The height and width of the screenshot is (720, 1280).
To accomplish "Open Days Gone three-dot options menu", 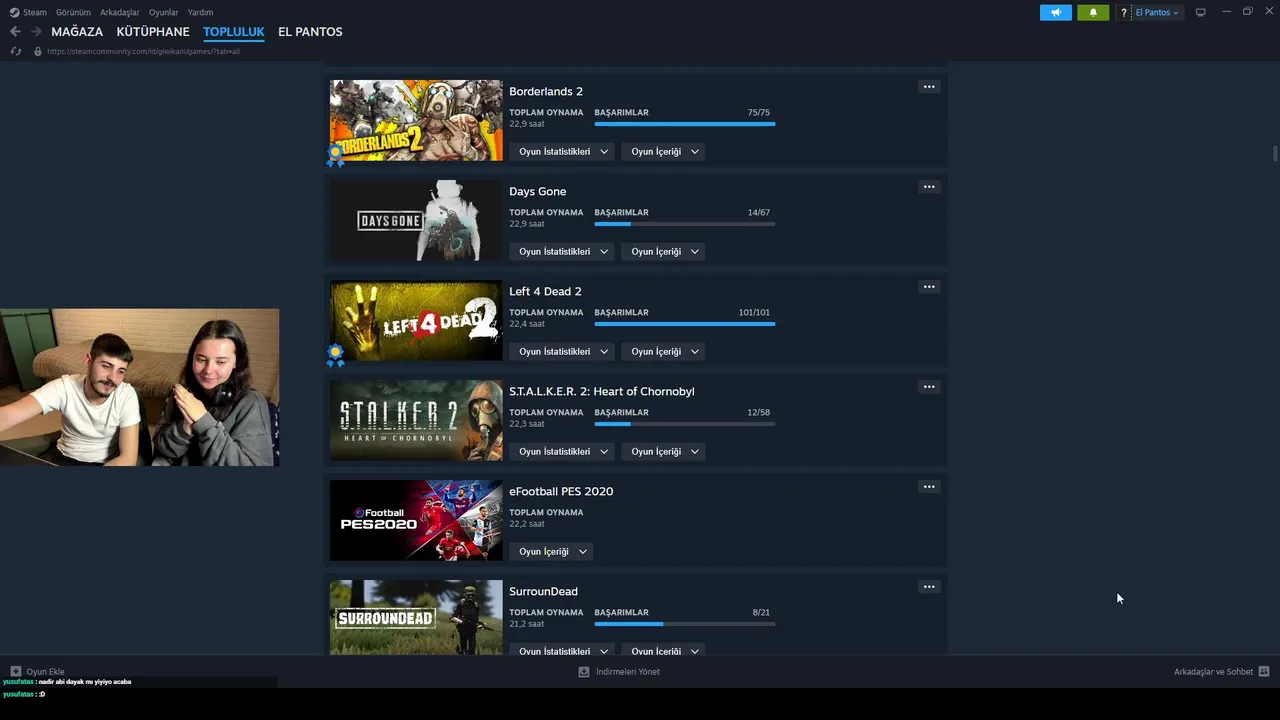I will [929, 187].
